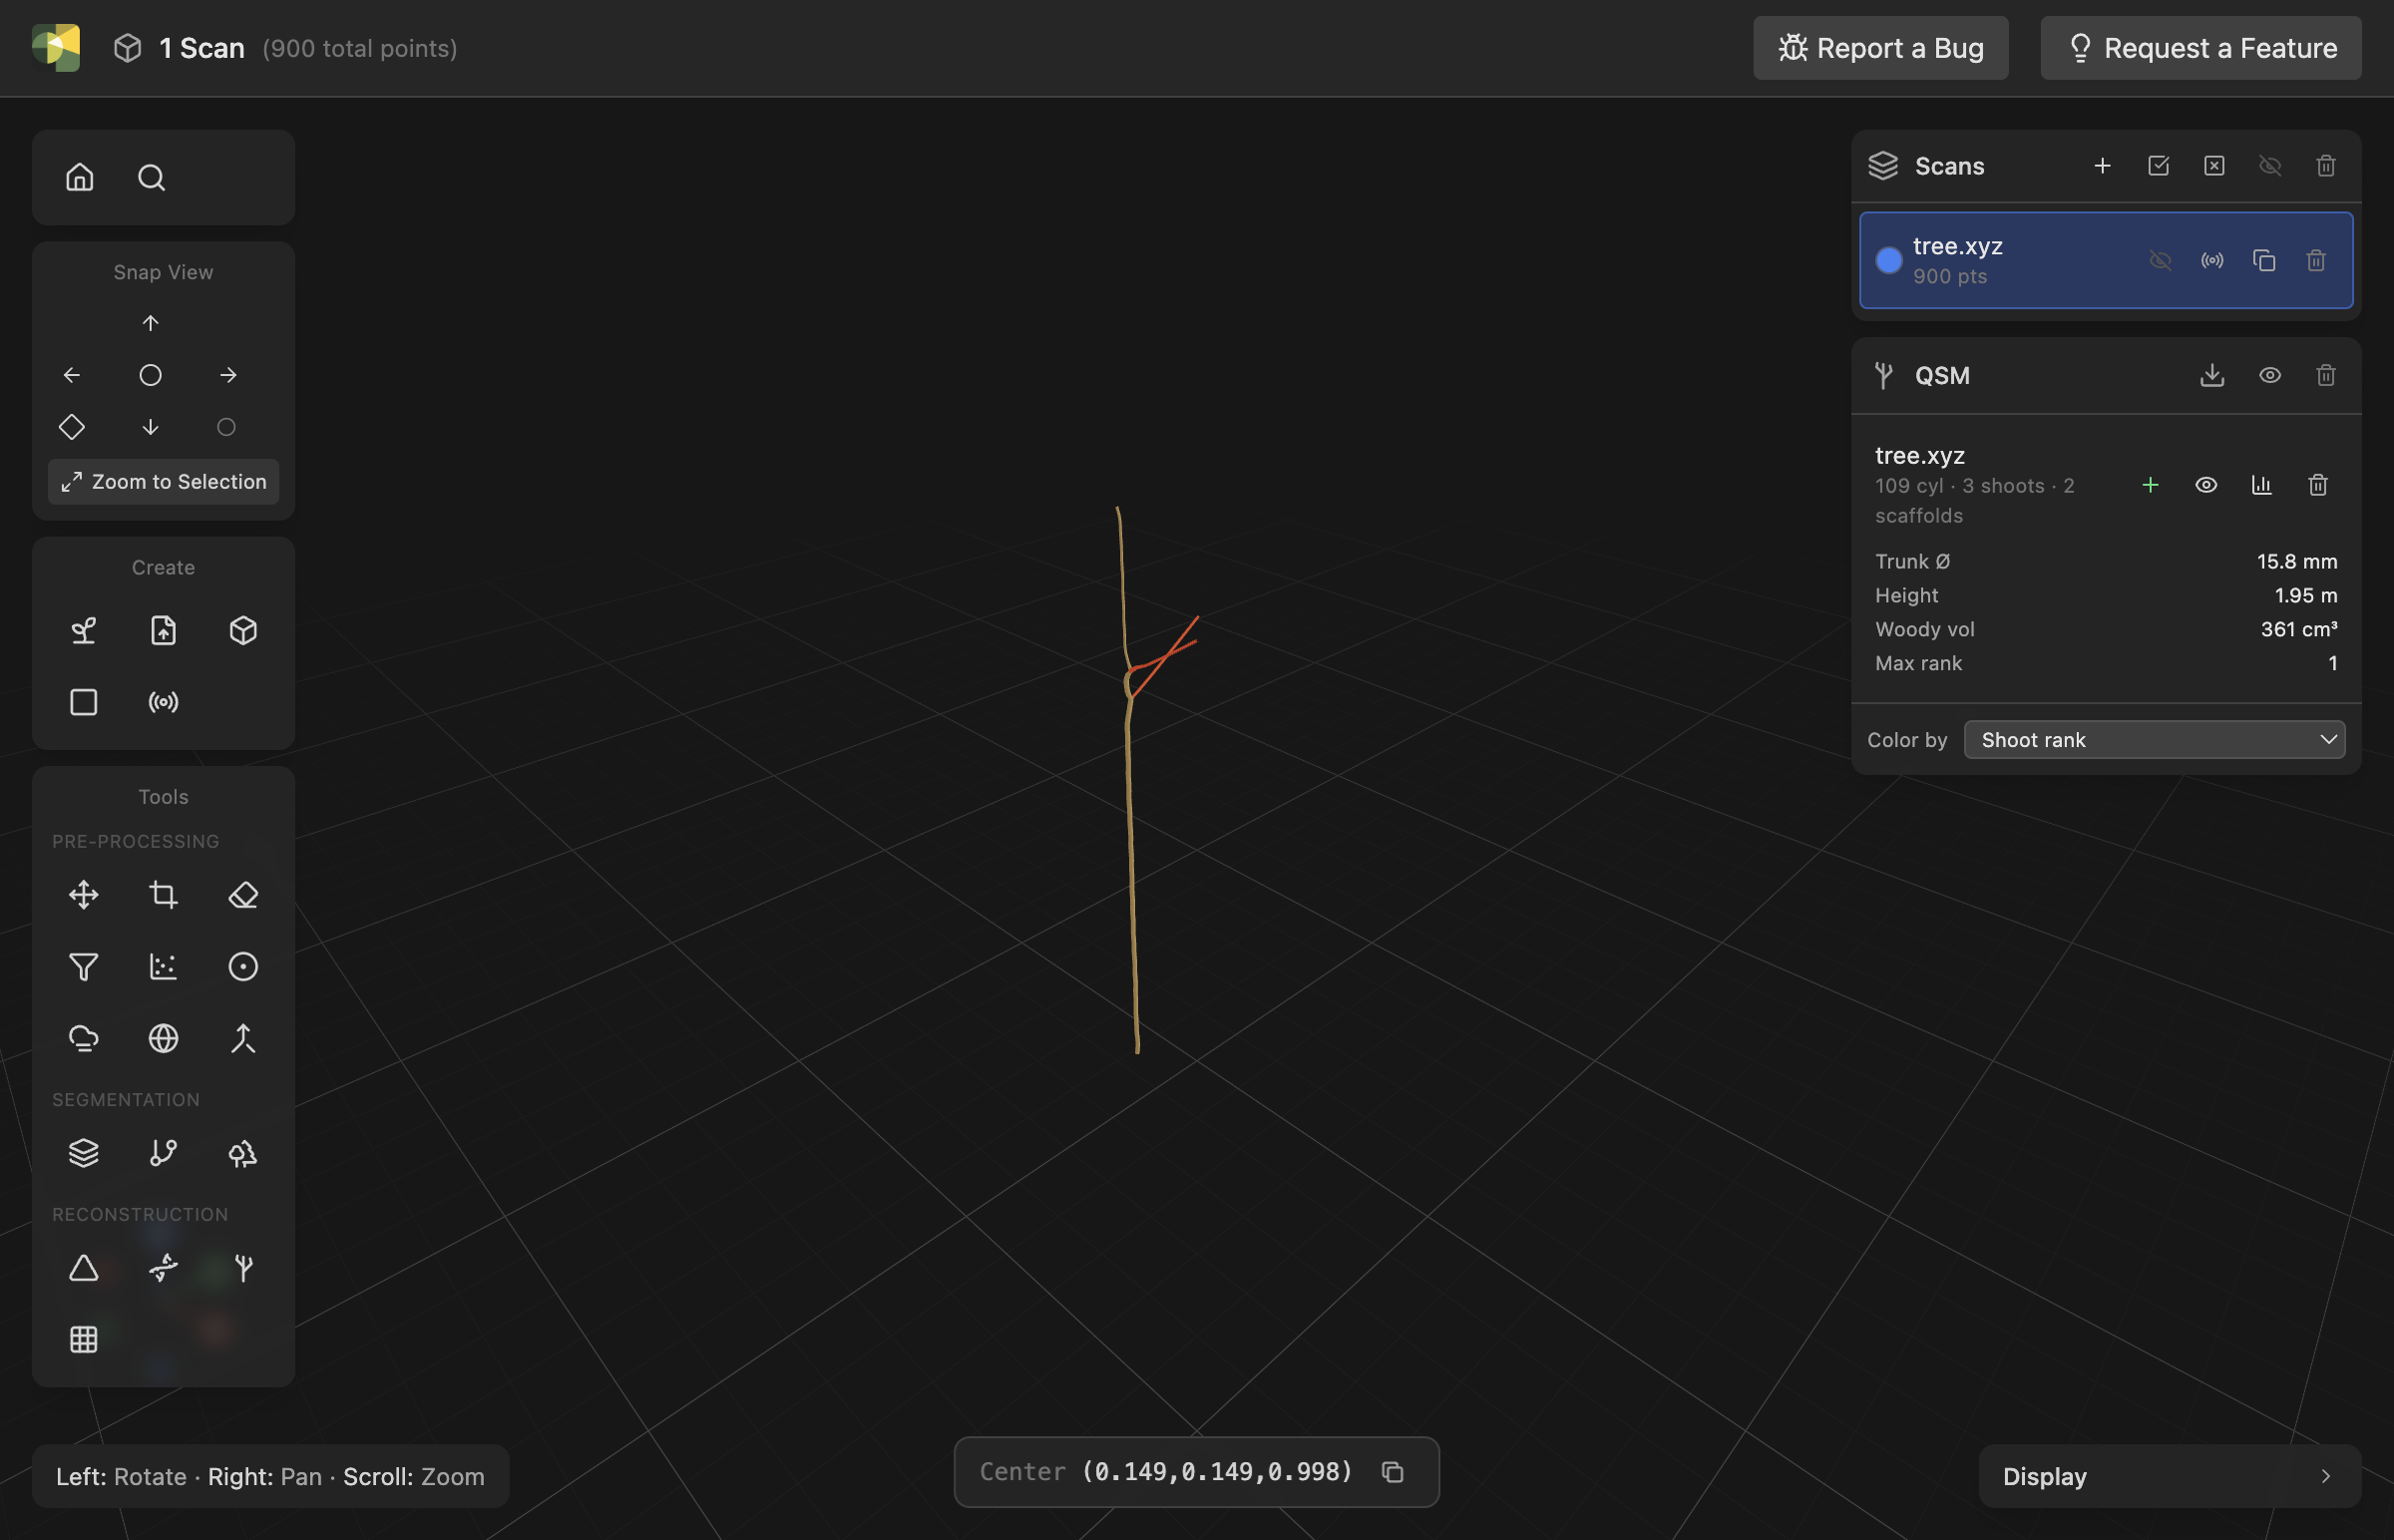Viewport: 2394px width, 1540px height.
Task: Click the trash icon in QSM header
Action: [x=2327, y=376]
